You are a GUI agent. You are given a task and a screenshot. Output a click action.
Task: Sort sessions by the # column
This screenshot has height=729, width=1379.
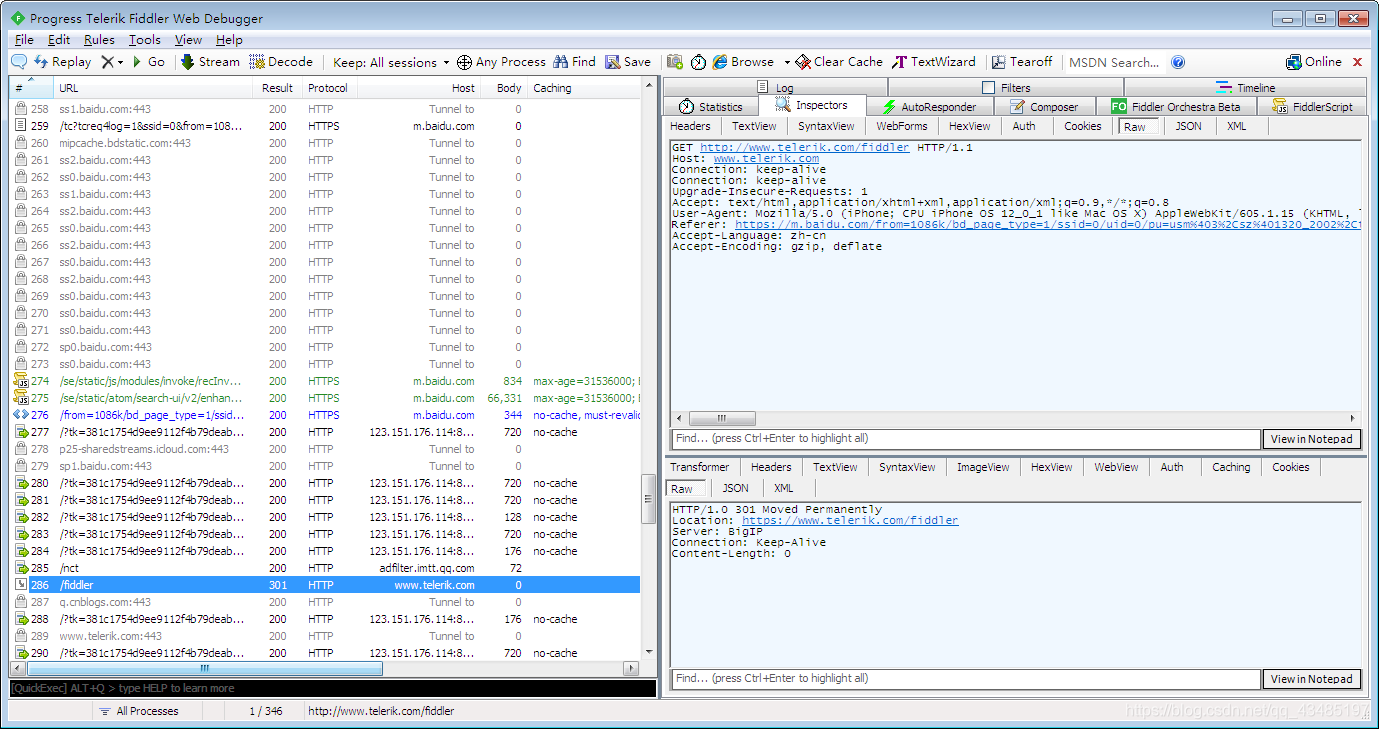coord(31,88)
